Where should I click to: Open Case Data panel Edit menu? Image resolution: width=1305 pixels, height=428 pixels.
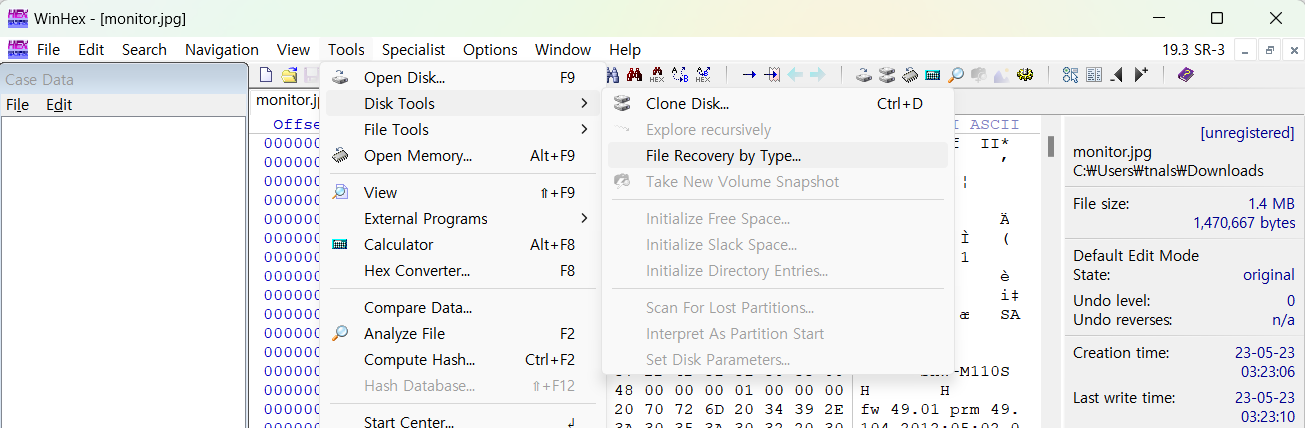(59, 105)
